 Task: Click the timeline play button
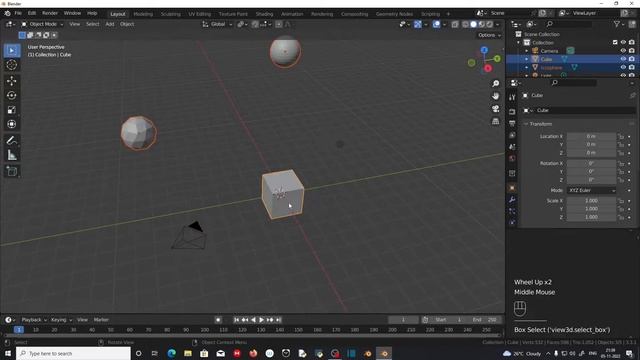click(x=261, y=320)
